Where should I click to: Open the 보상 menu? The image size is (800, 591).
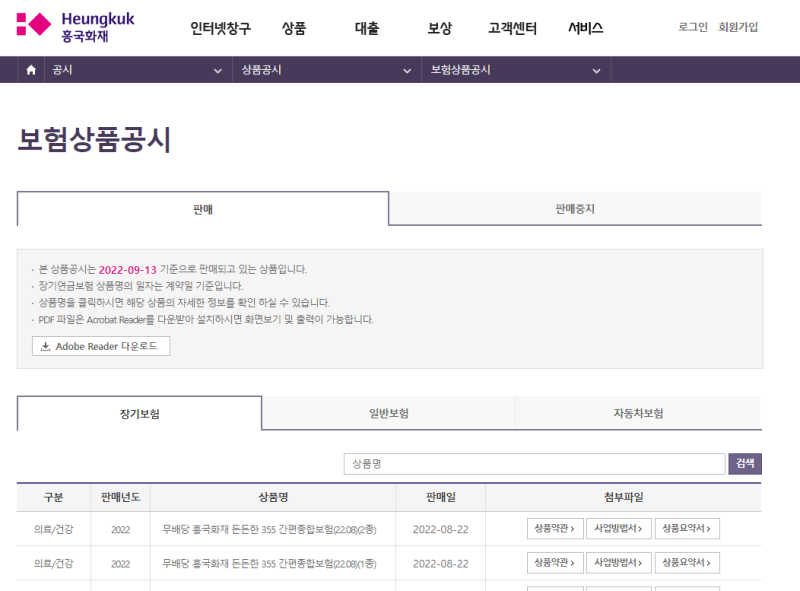coord(440,28)
